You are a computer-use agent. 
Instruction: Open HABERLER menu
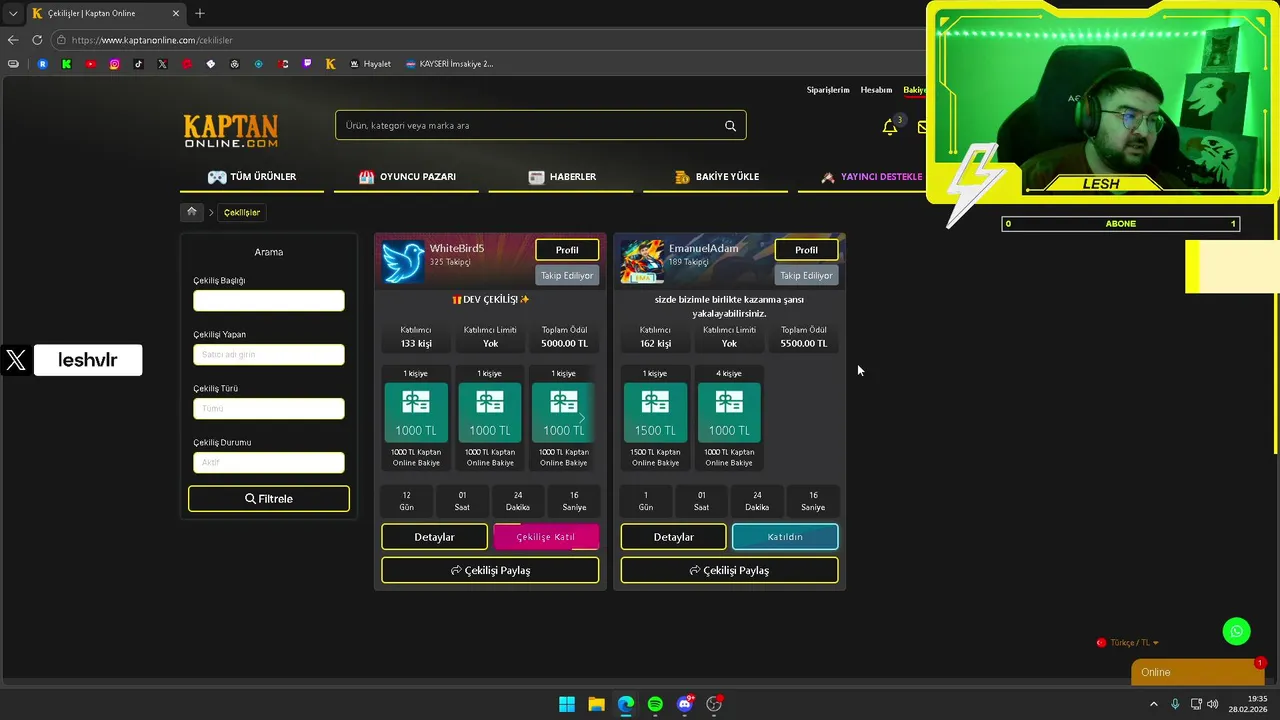562,177
